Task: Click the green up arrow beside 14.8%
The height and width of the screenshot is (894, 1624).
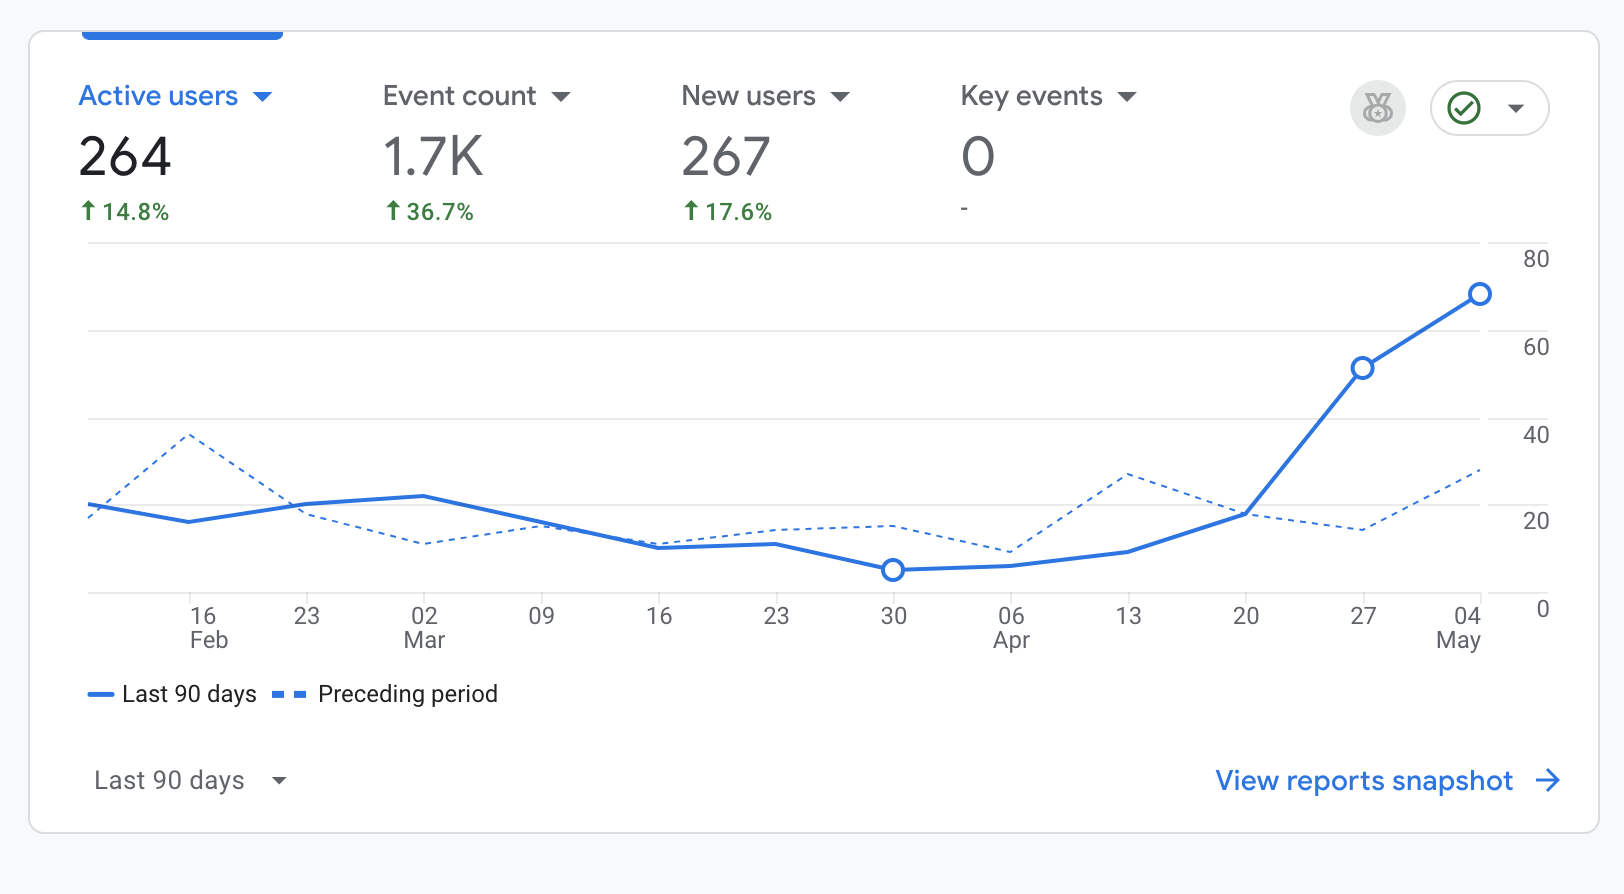Action: pyautogui.click(x=88, y=211)
